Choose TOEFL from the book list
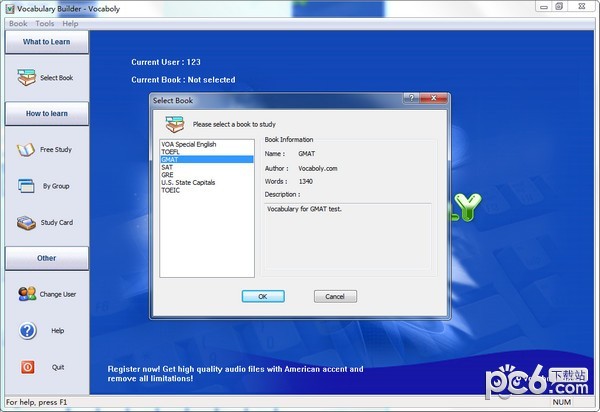This screenshot has height=412, width=600. (x=172, y=152)
